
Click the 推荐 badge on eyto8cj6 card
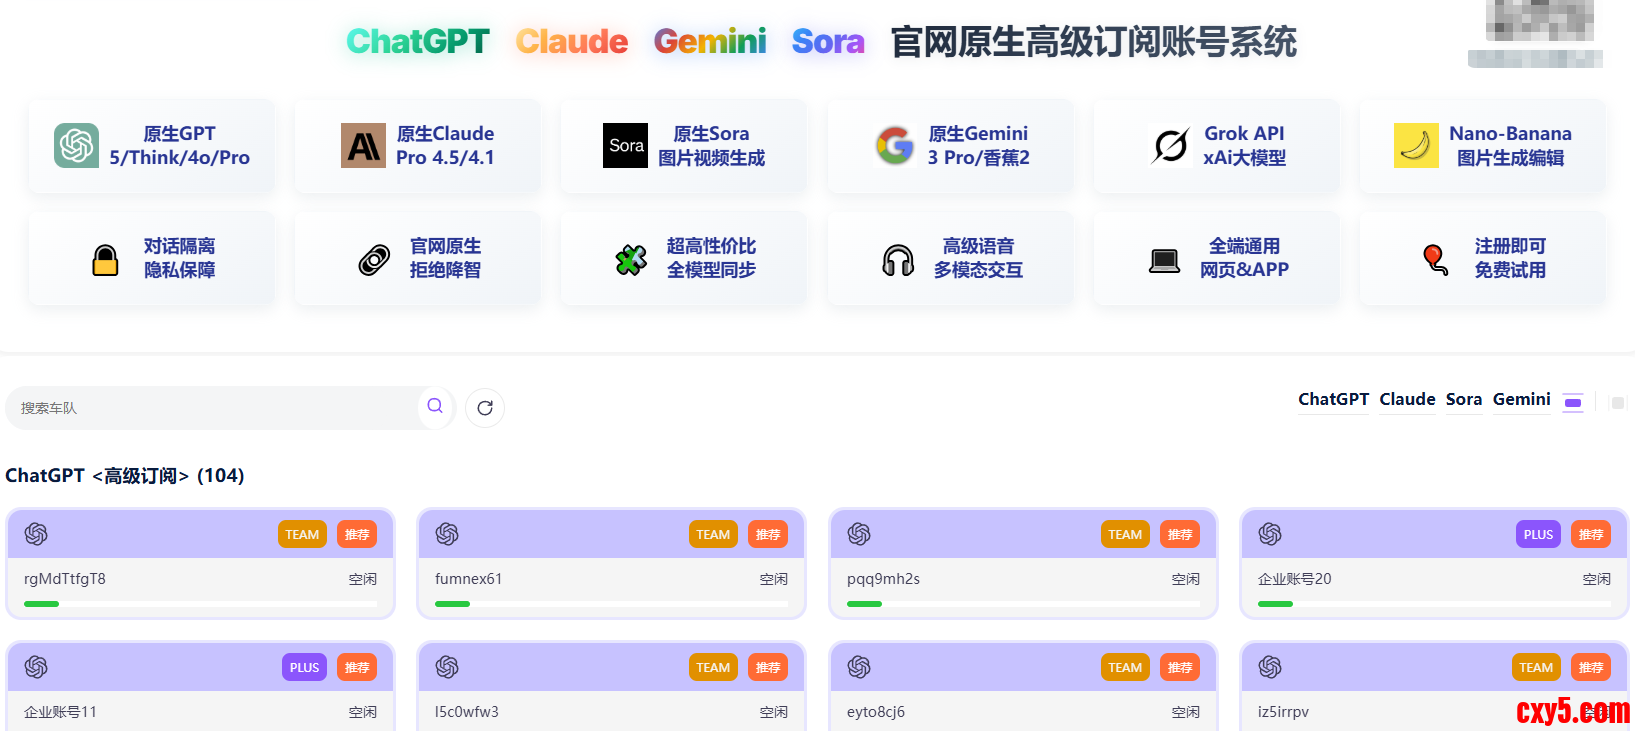(1180, 667)
